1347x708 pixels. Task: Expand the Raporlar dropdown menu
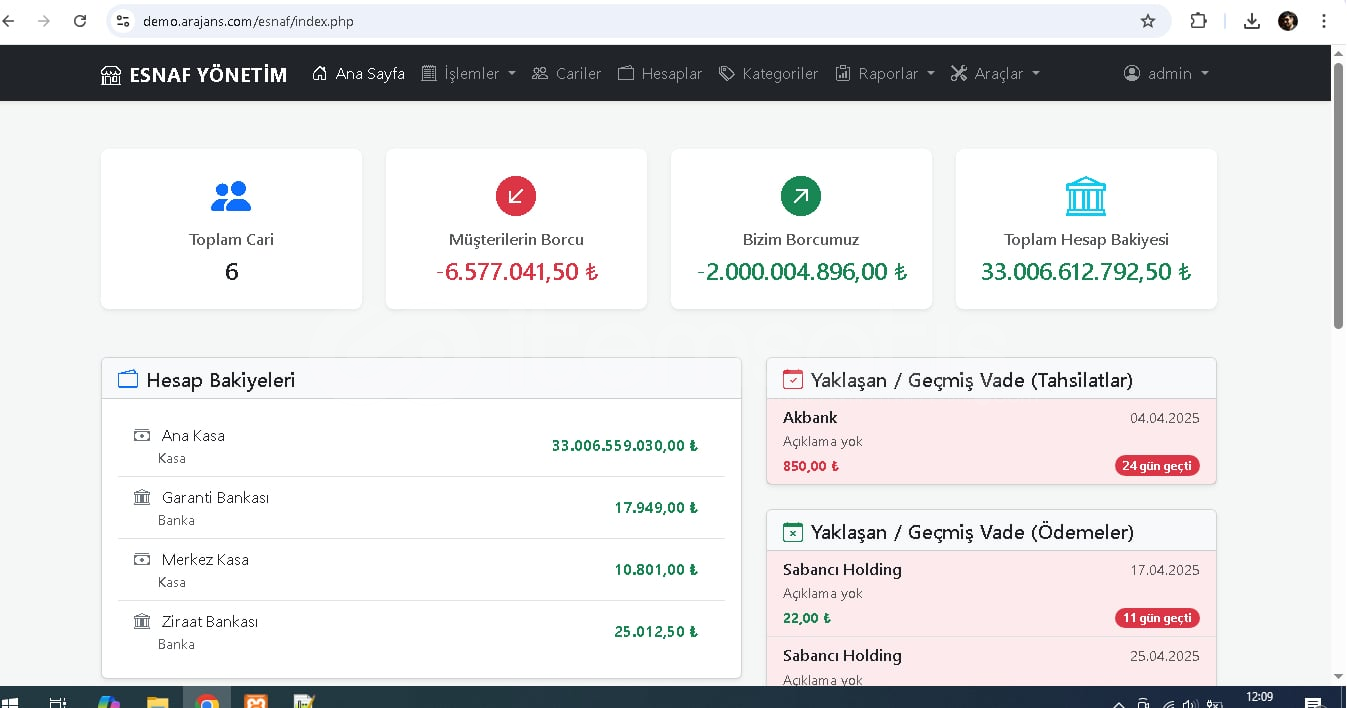click(x=885, y=73)
